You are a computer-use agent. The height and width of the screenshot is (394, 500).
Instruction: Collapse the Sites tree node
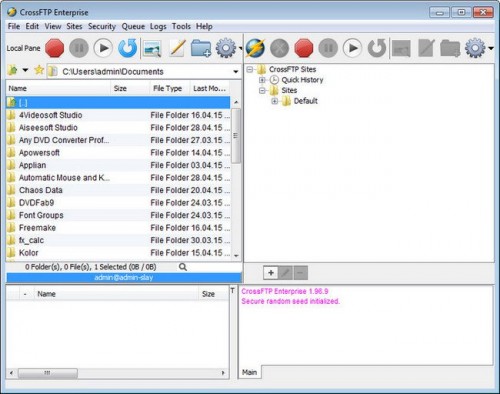click(x=262, y=90)
